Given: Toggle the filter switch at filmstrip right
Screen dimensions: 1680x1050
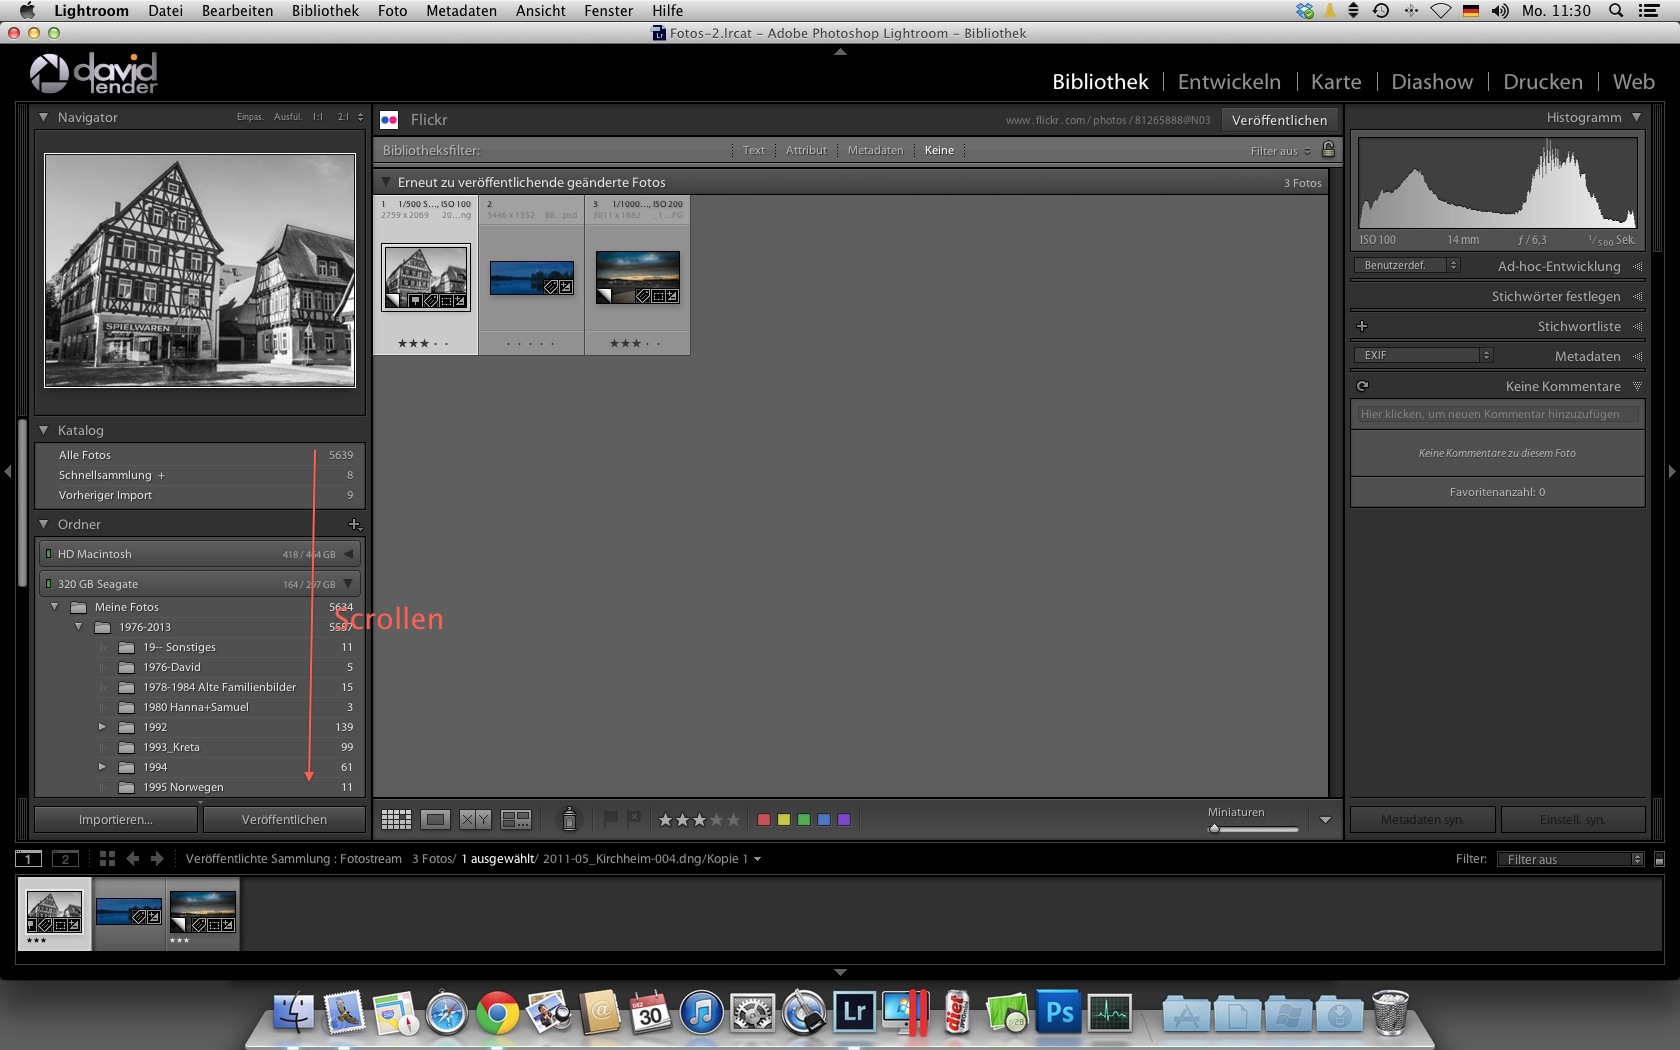Looking at the screenshot, I should [x=1659, y=859].
